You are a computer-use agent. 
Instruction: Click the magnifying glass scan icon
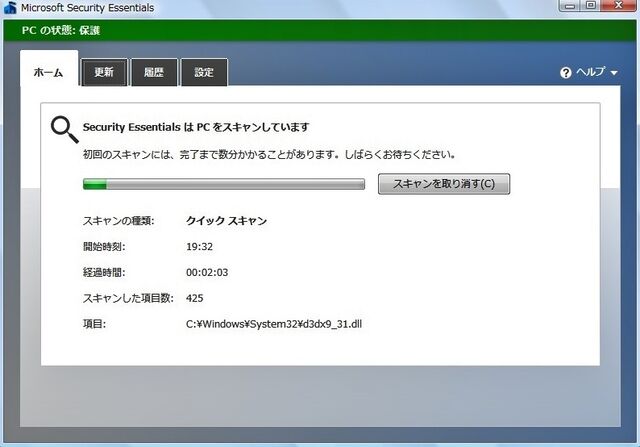64,130
